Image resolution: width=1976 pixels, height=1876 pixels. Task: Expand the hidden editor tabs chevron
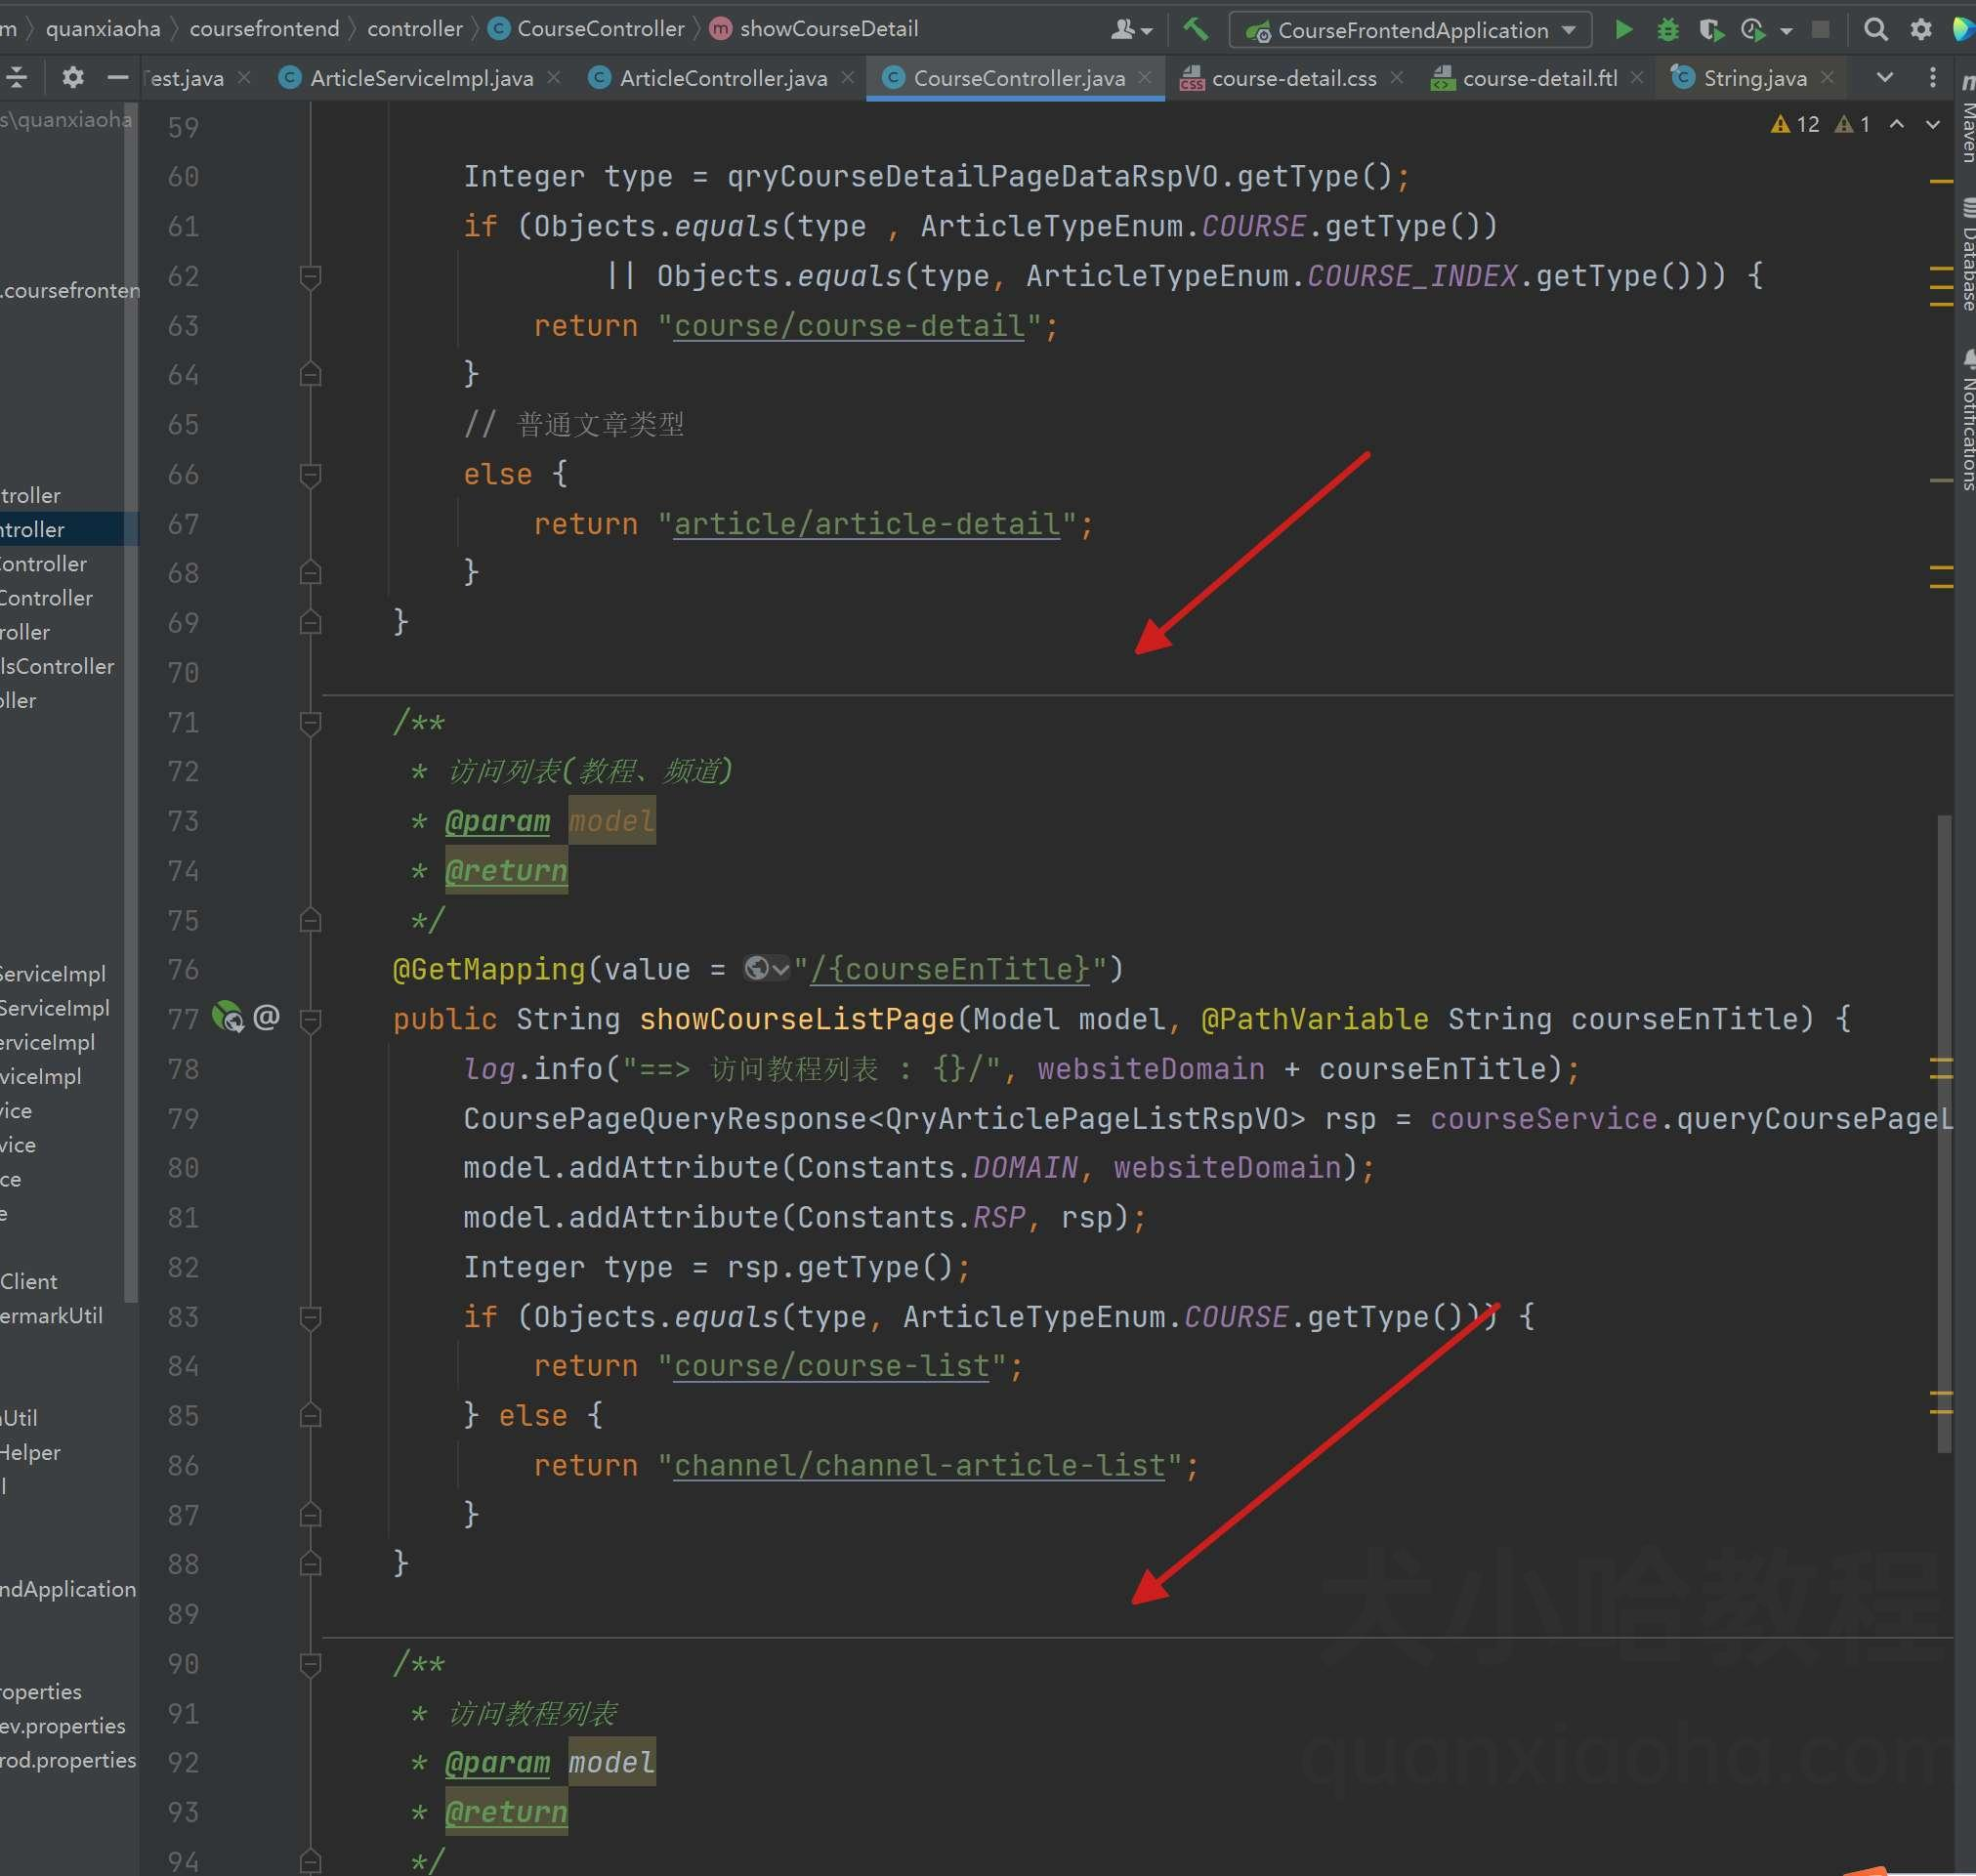[x=1884, y=77]
